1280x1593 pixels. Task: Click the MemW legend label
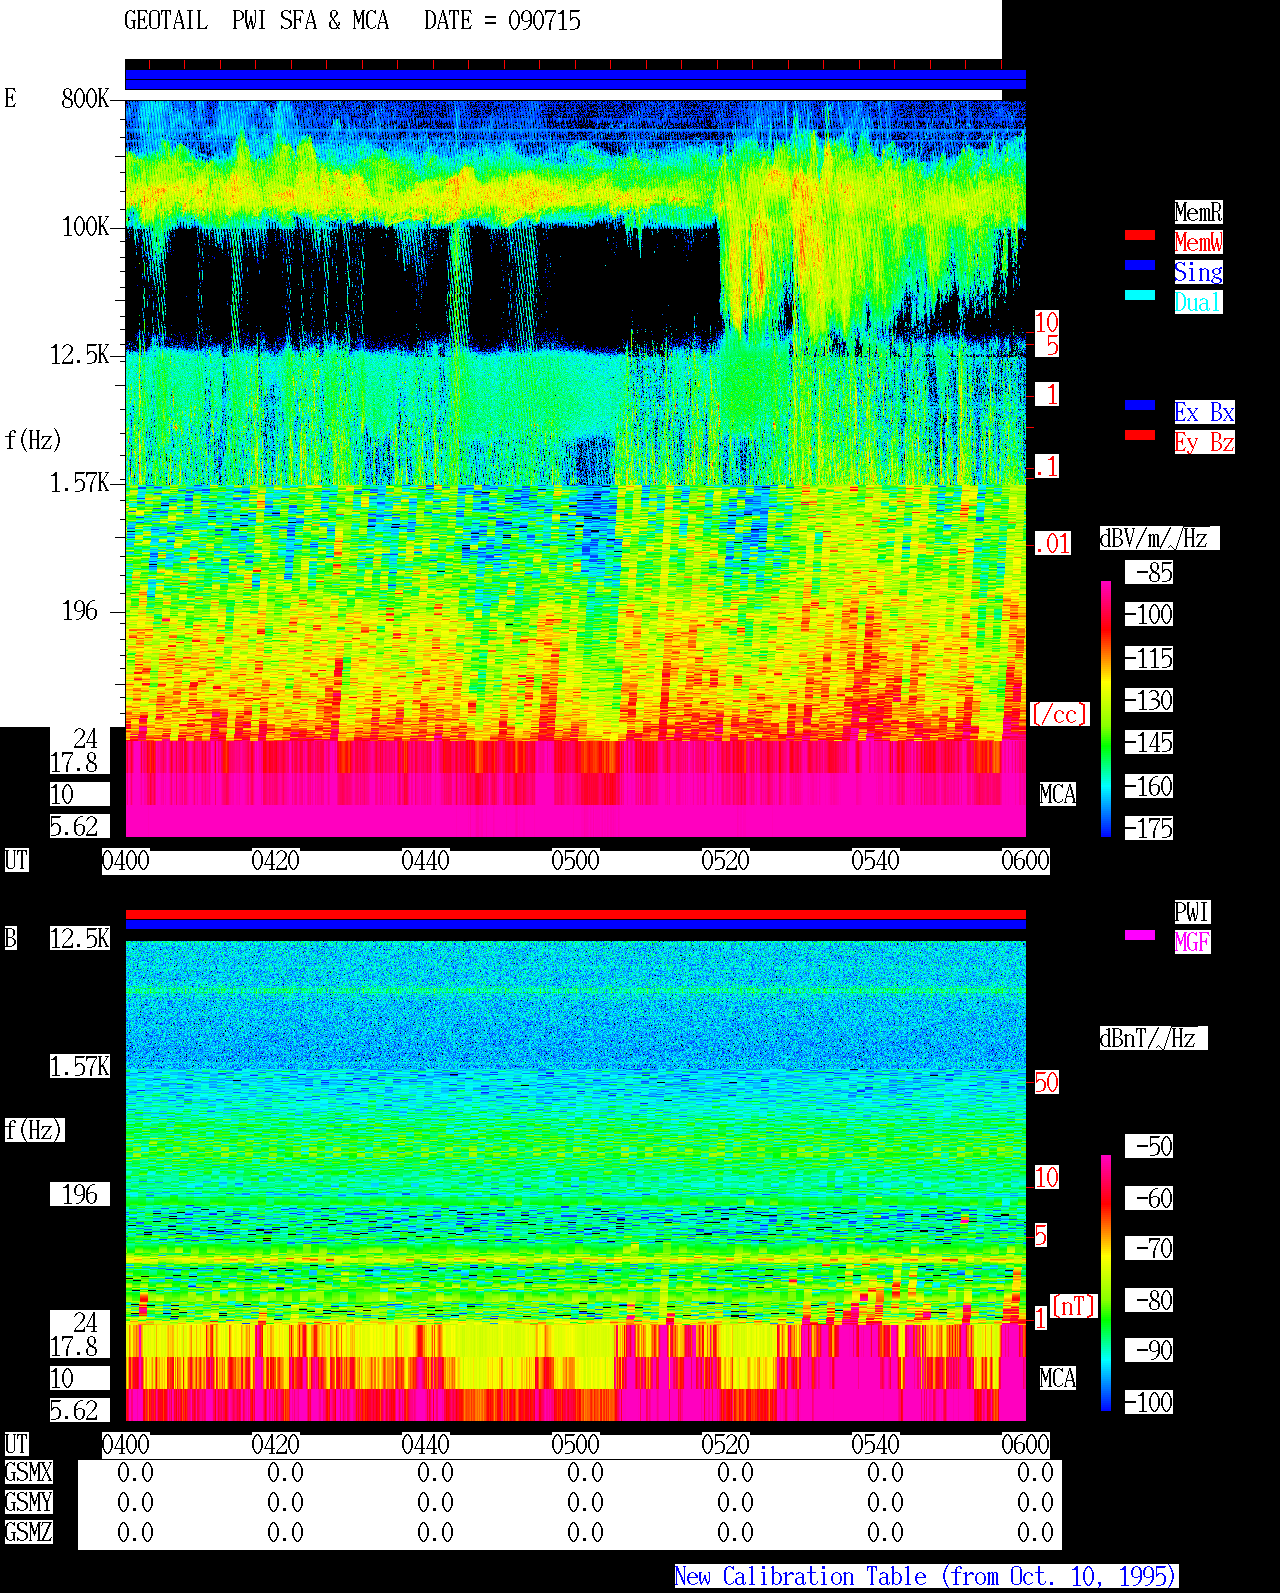pos(1198,242)
